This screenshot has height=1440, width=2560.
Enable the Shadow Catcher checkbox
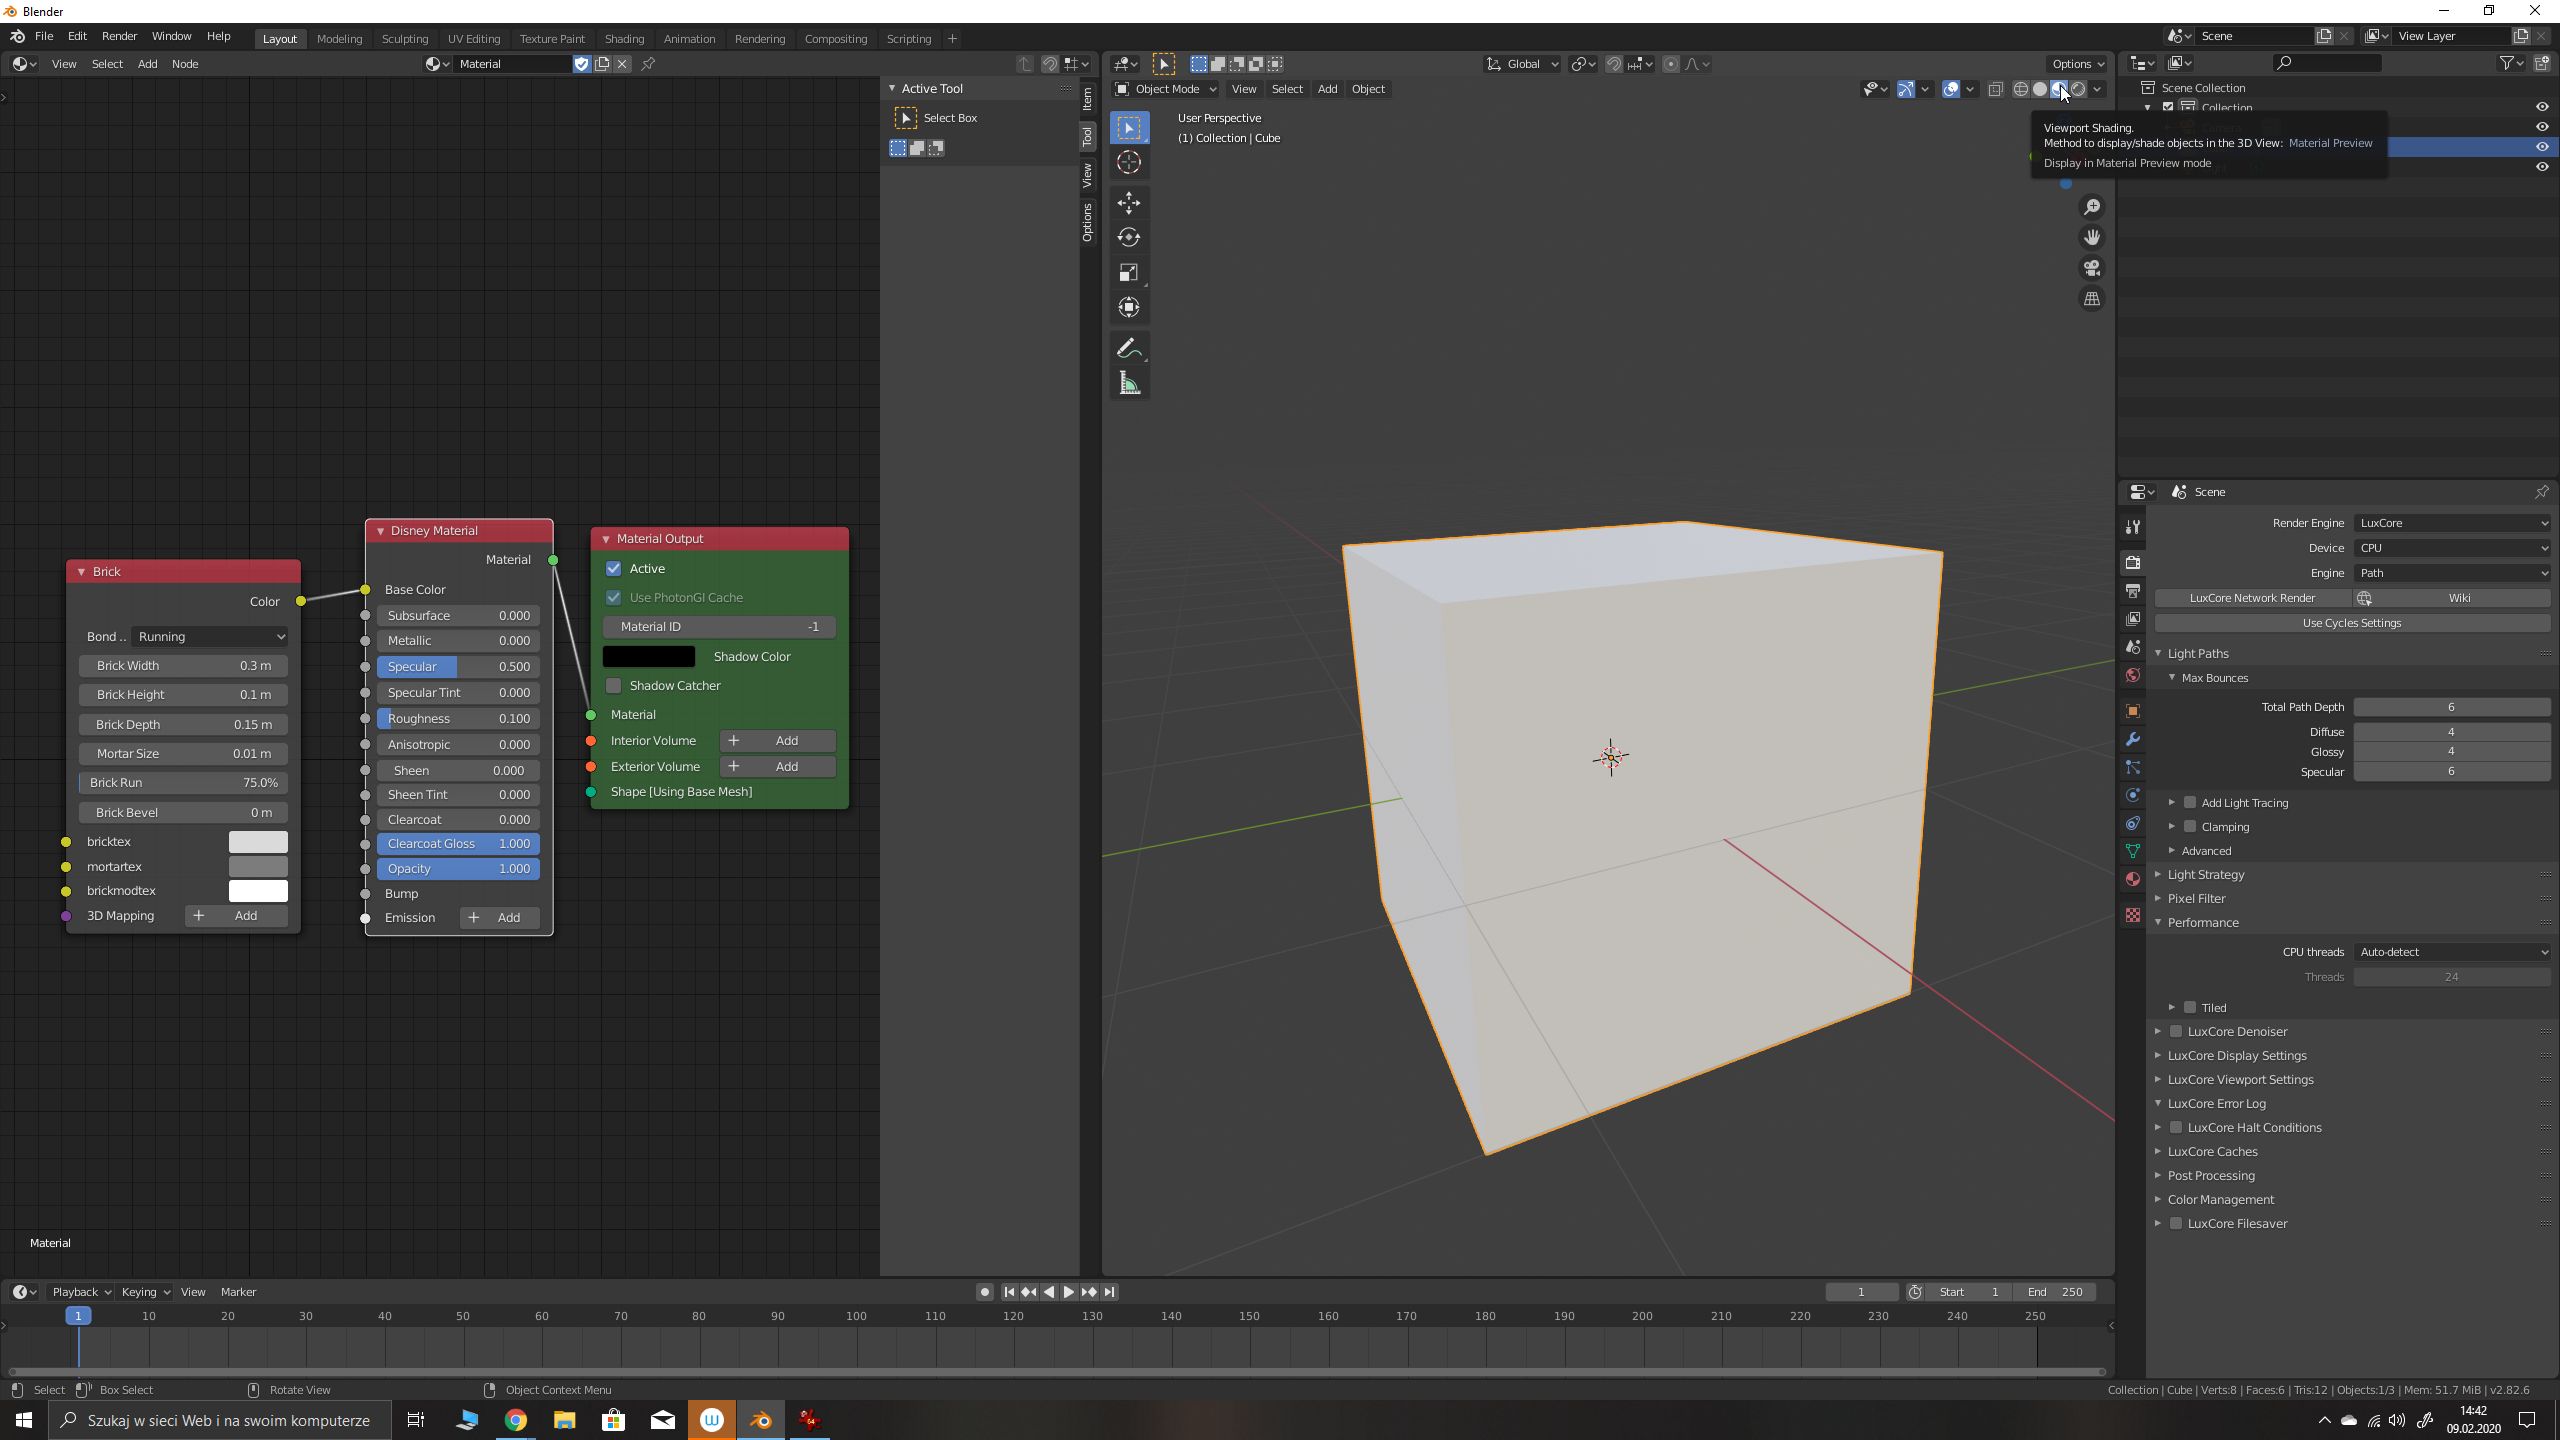tap(614, 686)
